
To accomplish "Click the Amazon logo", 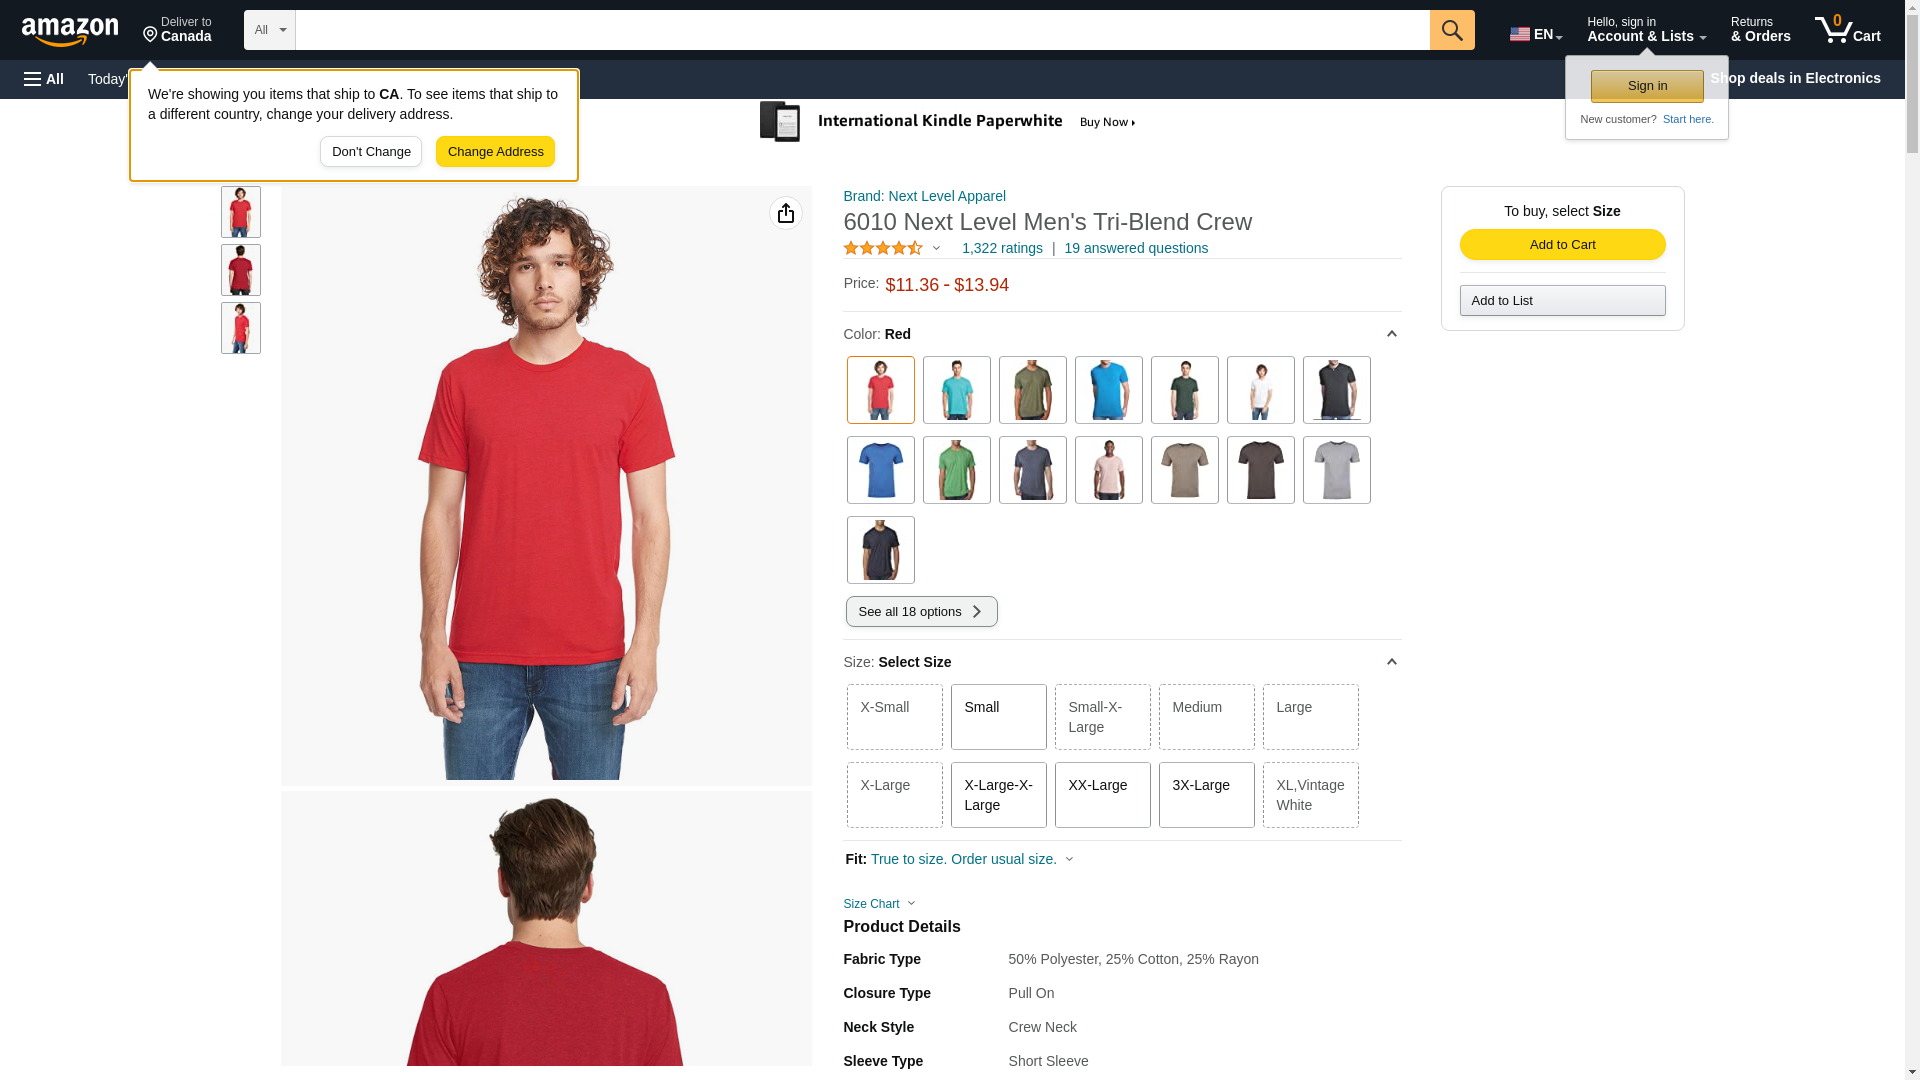I will coord(70,31).
